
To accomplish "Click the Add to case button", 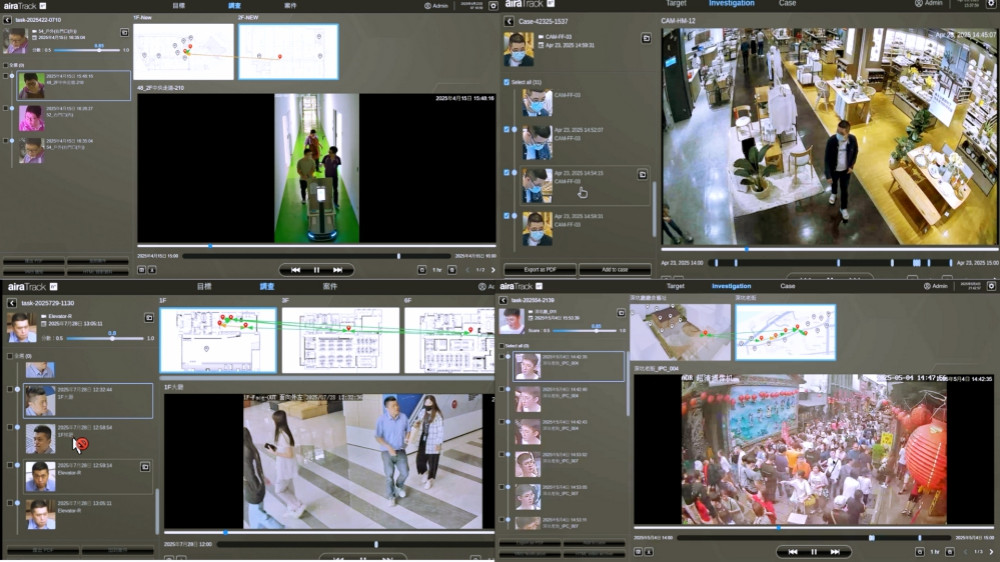I will pyautogui.click(x=615, y=270).
